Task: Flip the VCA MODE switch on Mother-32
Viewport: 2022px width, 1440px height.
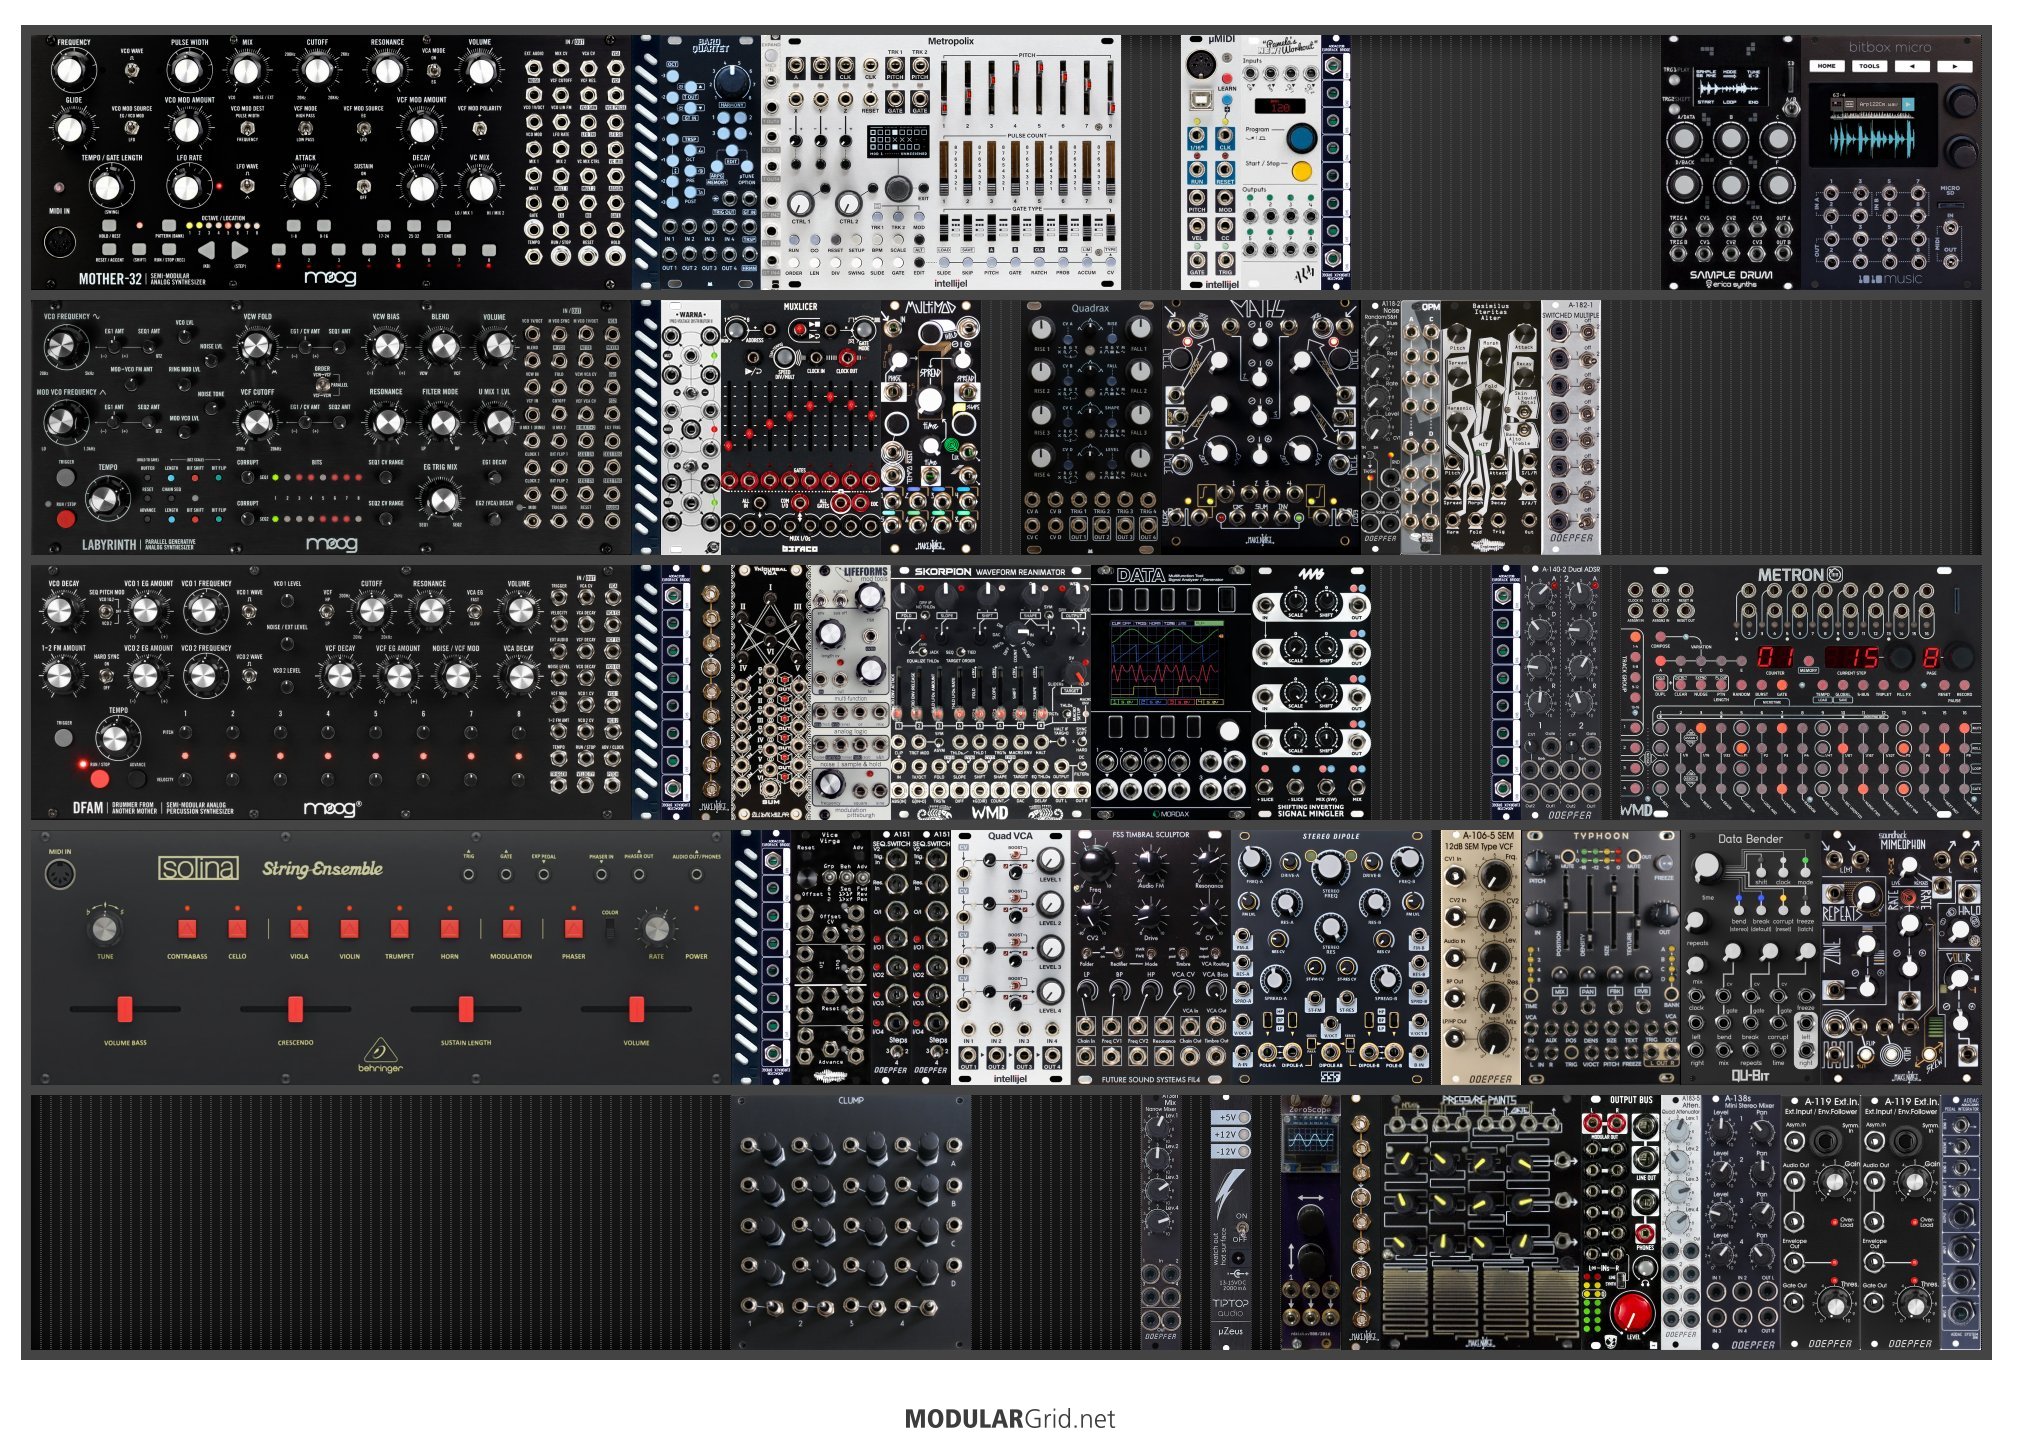Action: [433, 68]
